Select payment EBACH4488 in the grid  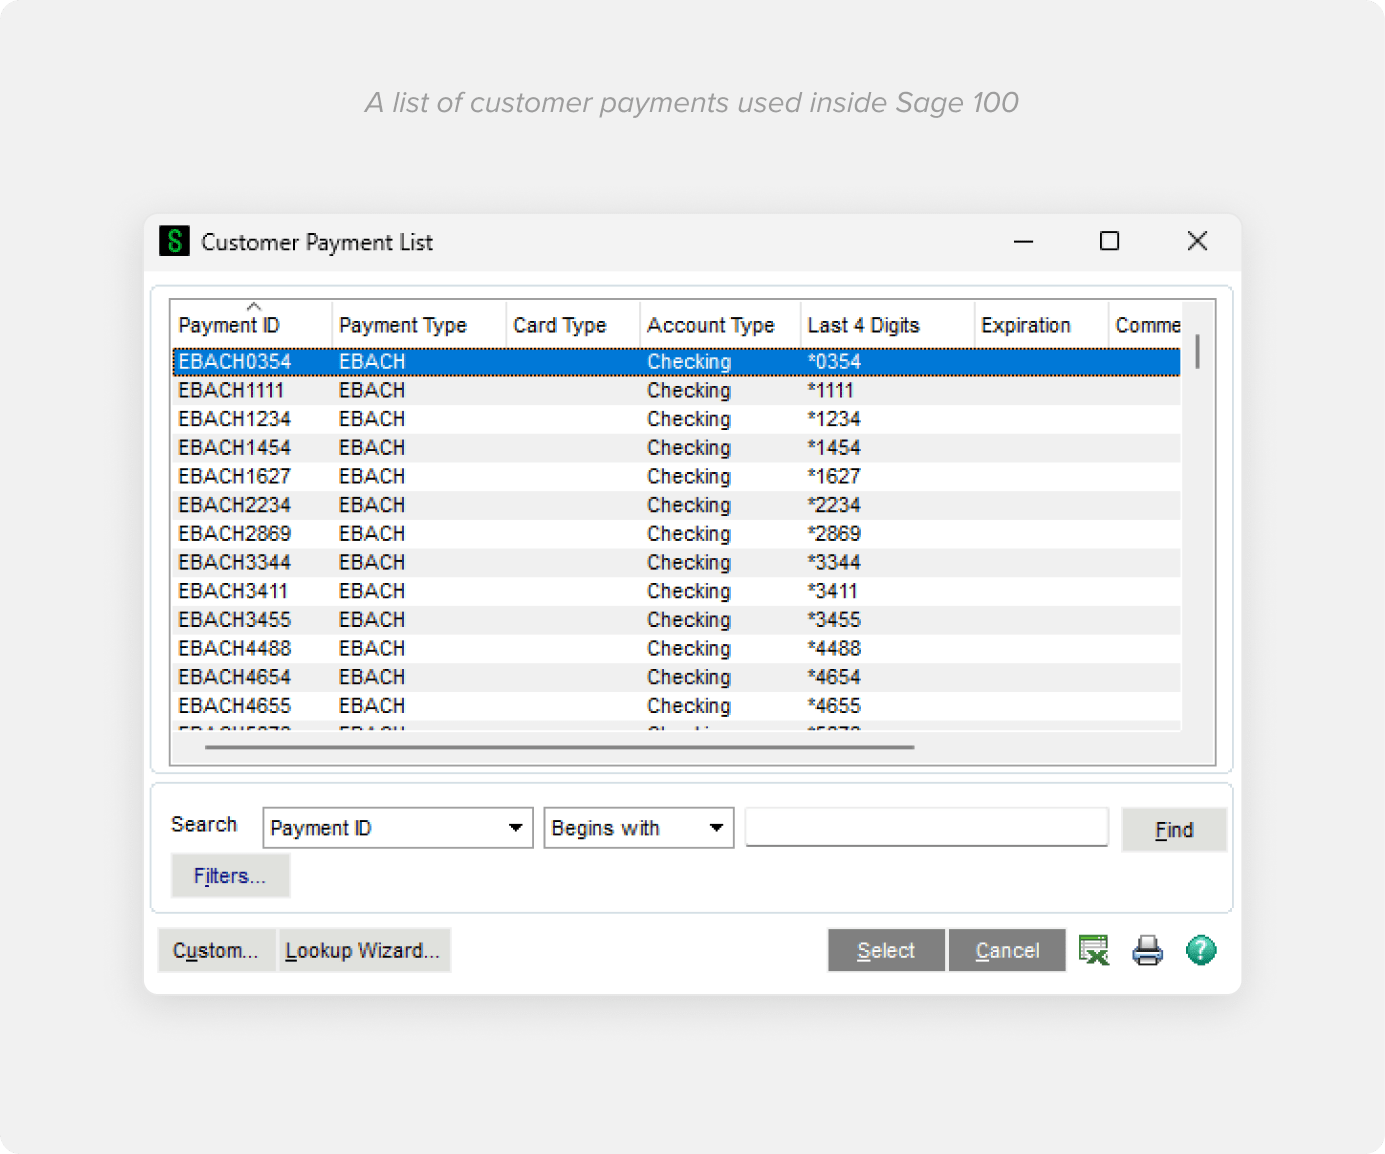click(x=400, y=648)
